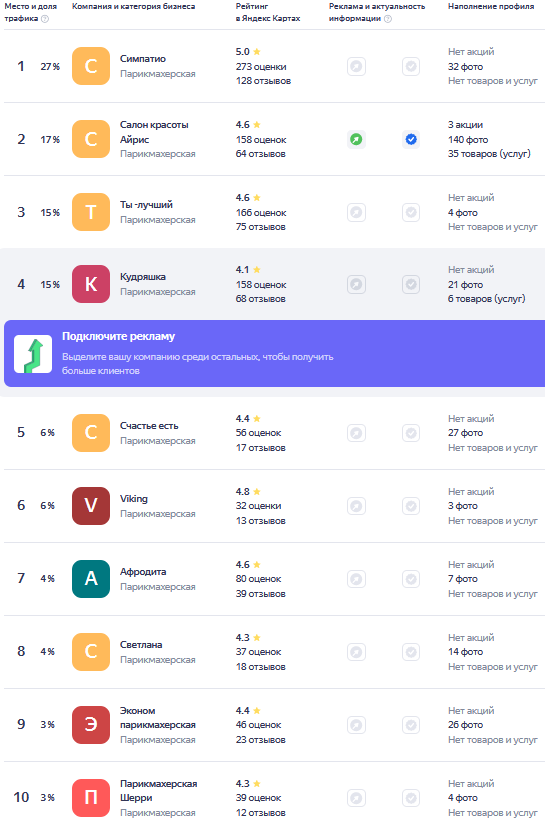Click the Подключите рекламу banner heading
This screenshot has height=825, width=545.
click(x=118, y=336)
